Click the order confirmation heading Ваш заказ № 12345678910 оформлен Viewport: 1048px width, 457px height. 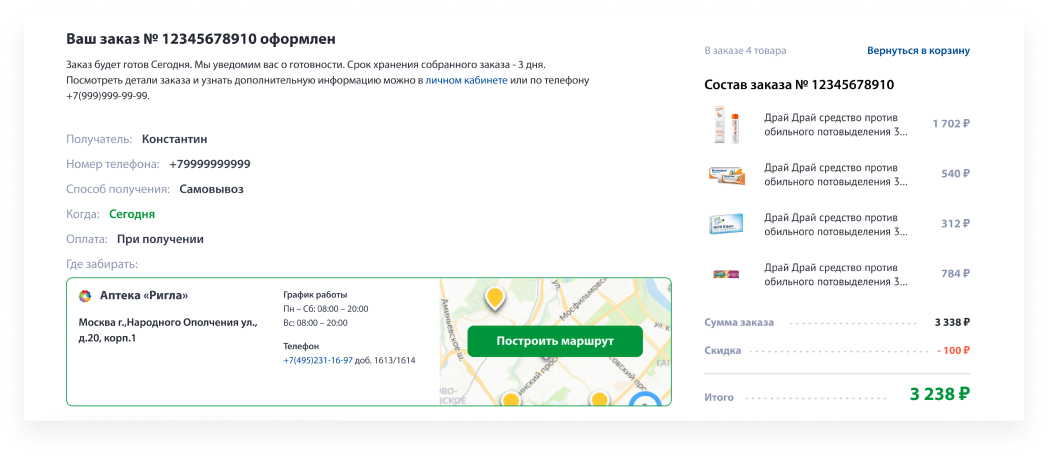201,39
